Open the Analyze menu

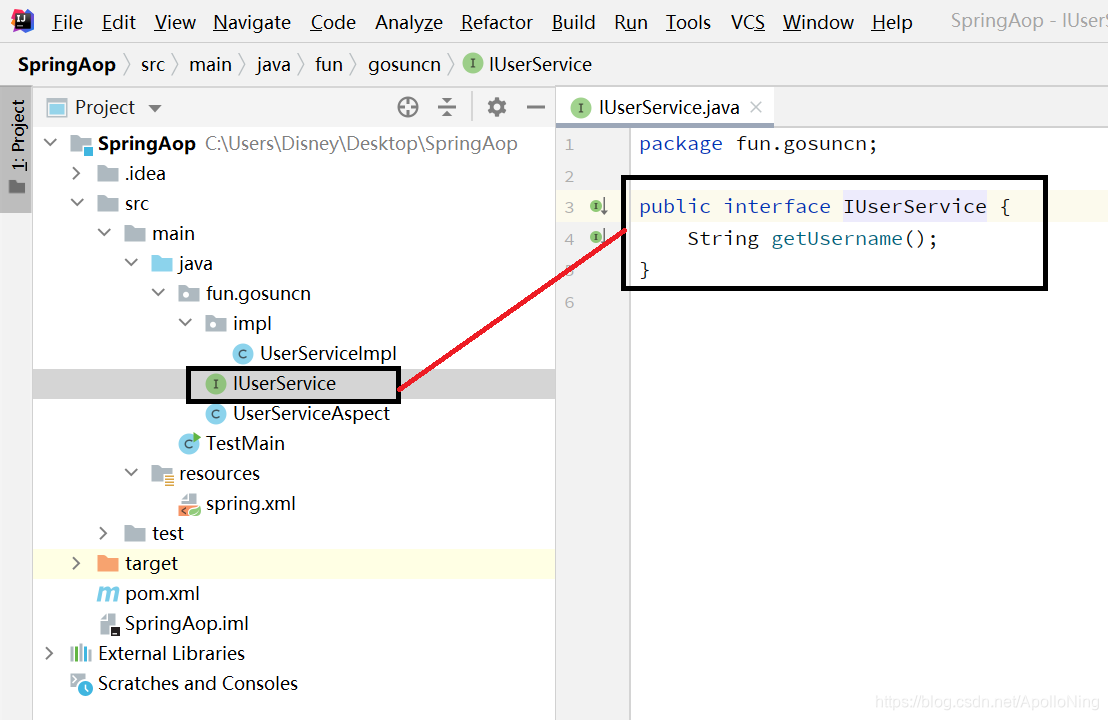408,23
